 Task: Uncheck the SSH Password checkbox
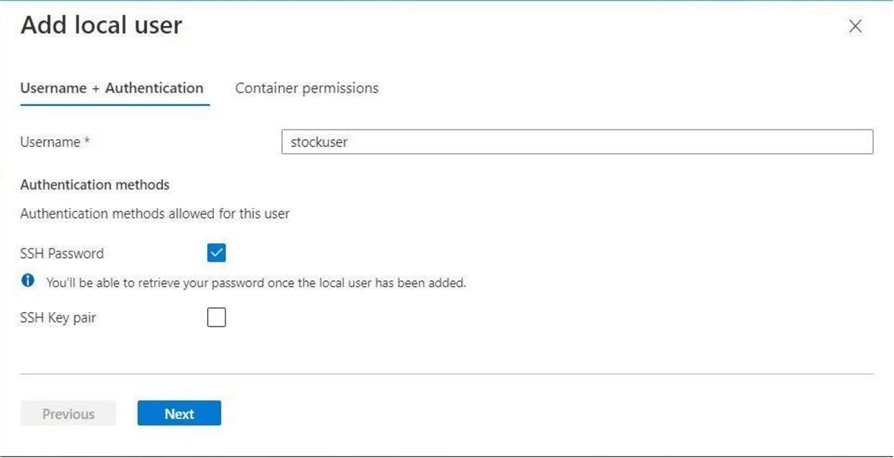(x=216, y=253)
